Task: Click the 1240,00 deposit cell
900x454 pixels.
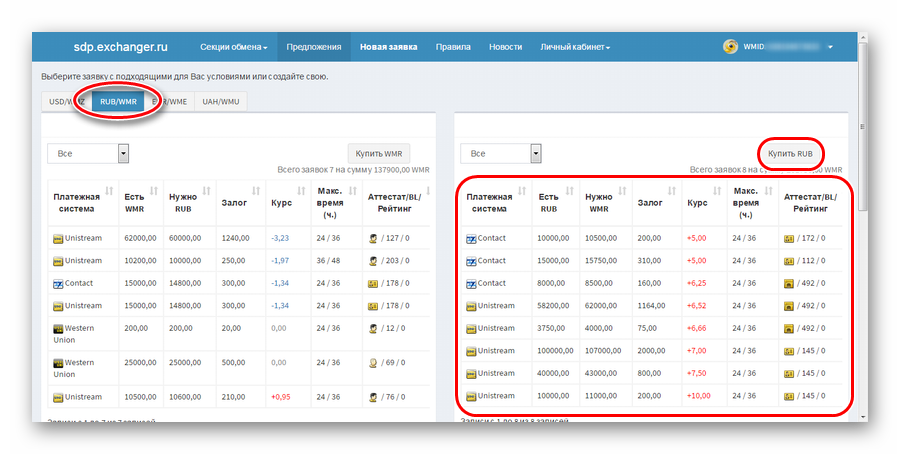Action: pos(235,238)
